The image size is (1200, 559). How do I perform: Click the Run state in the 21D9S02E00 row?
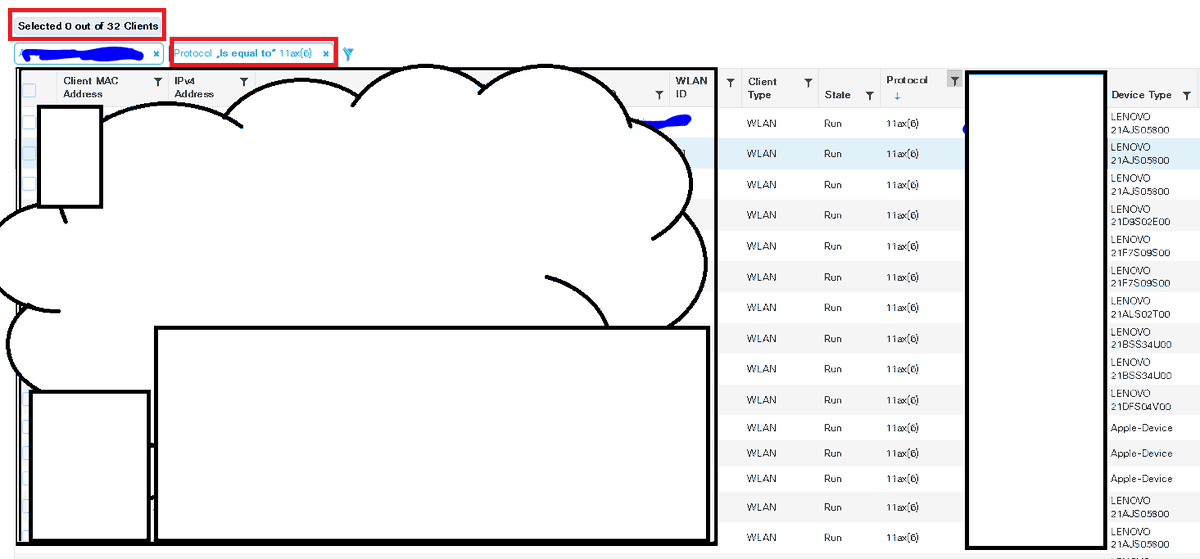(x=833, y=215)
